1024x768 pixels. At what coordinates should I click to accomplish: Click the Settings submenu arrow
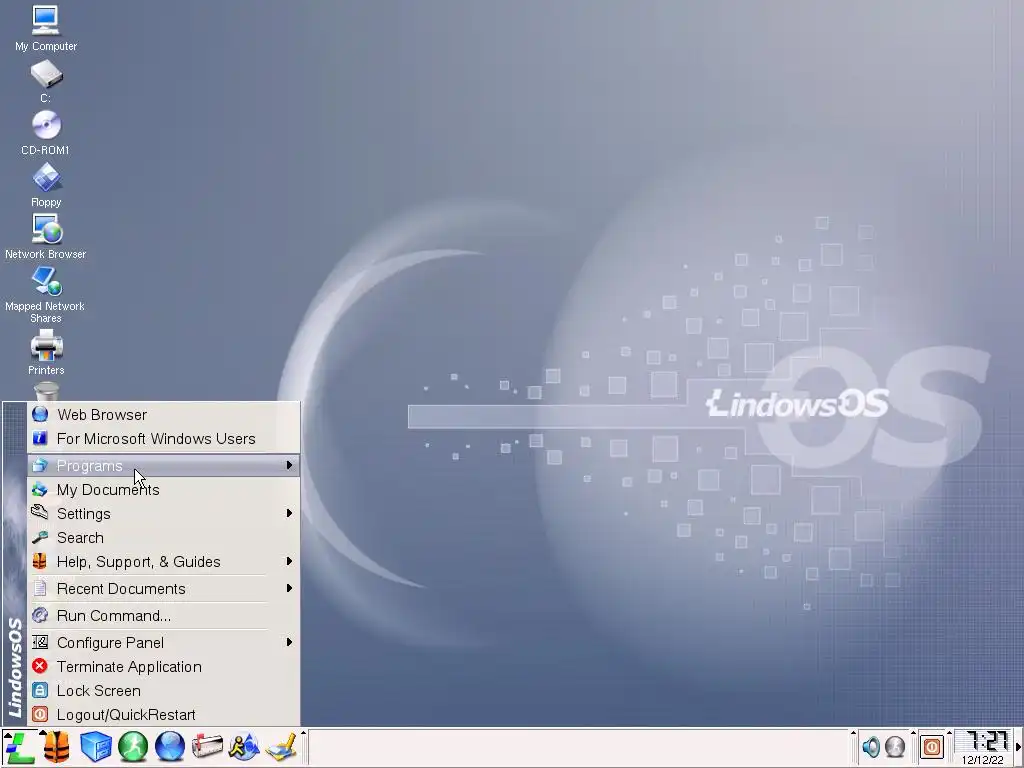tap(289, 513)
